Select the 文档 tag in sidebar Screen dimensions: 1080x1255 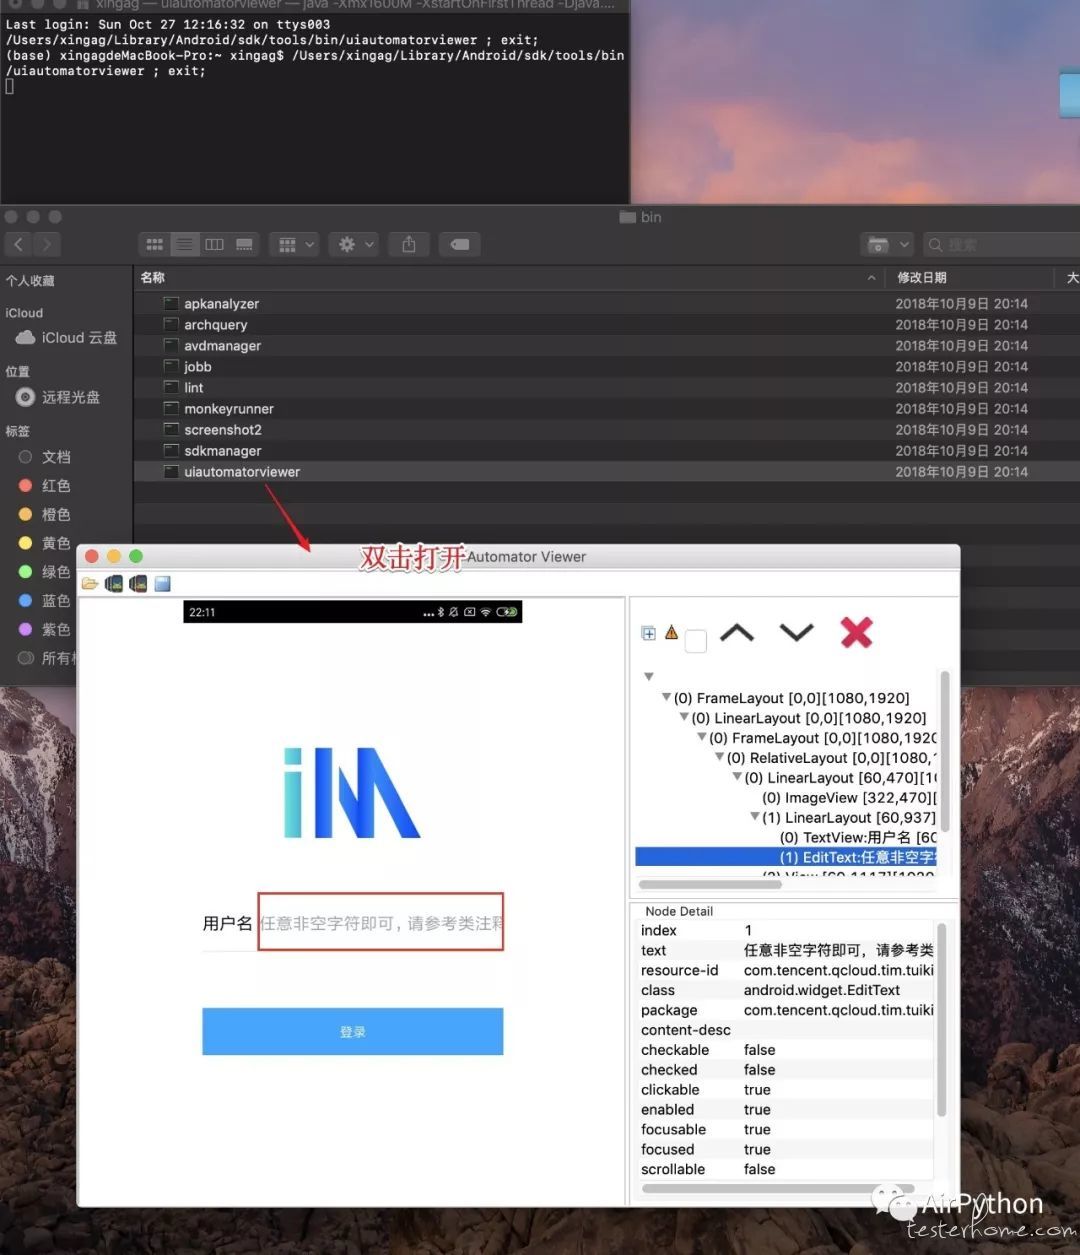point(45,457)
